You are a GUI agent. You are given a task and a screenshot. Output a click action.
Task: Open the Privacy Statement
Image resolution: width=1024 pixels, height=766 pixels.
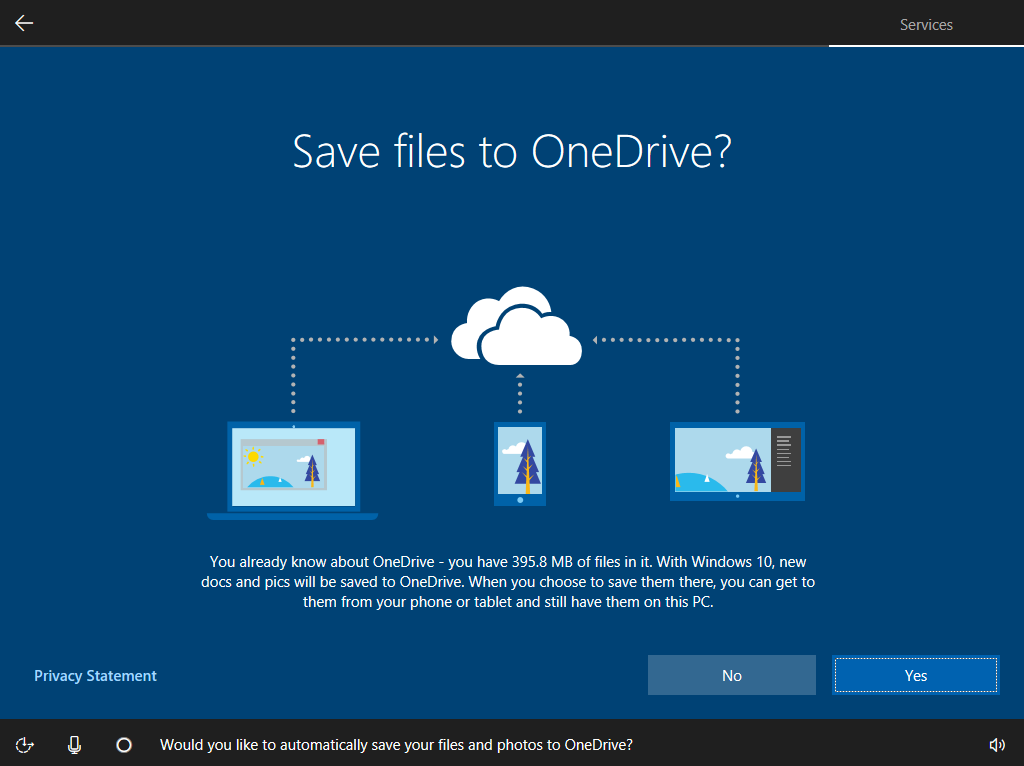click(95, 675)
